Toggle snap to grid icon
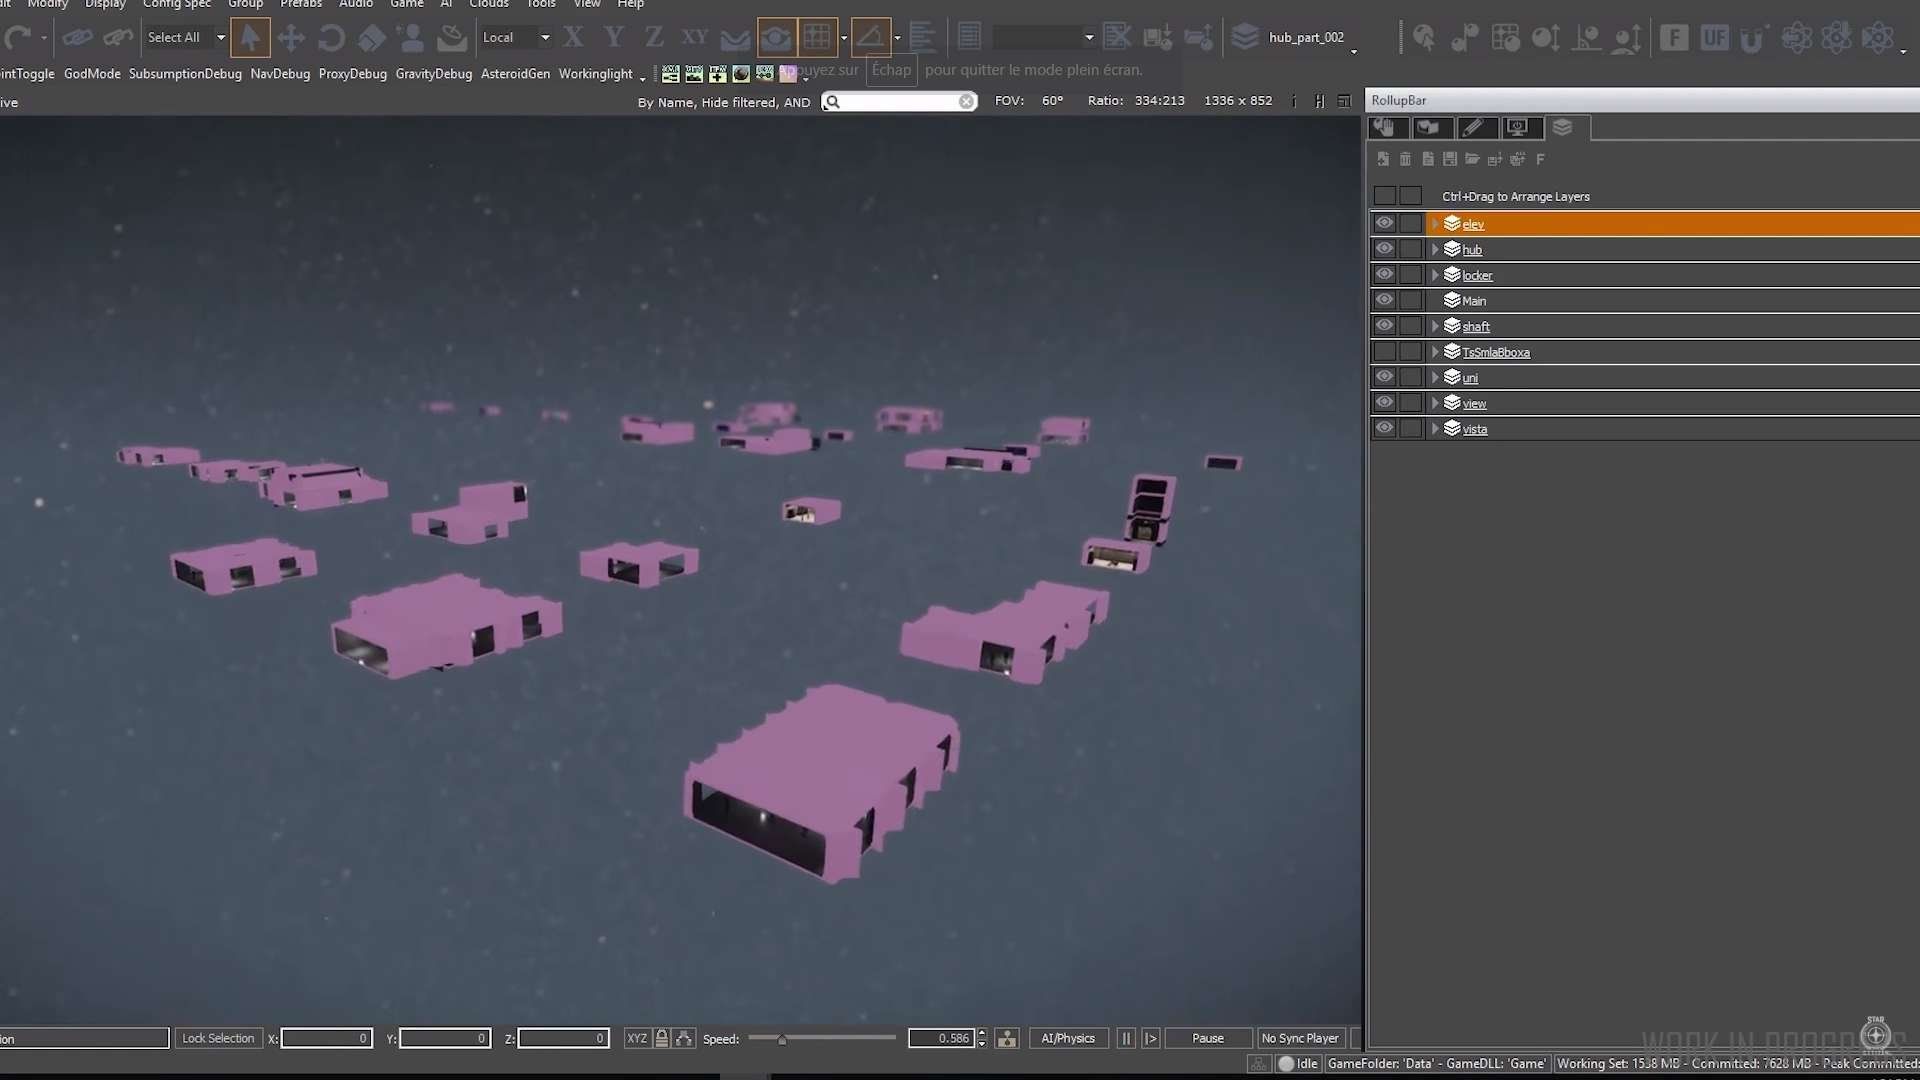The width and height of the screenshot is (1920, 1080). tap(817, 38)
